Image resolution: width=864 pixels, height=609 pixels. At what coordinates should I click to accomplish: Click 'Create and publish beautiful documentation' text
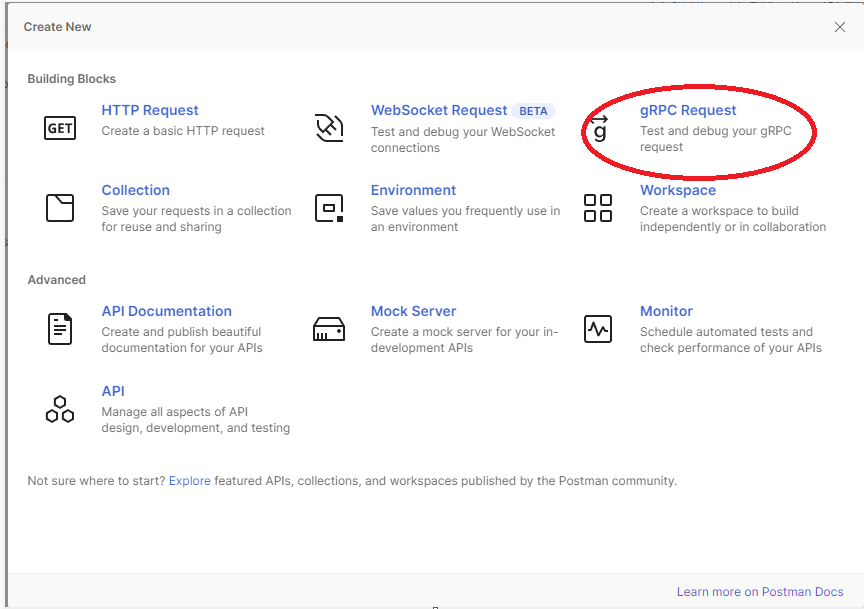coord(182,339)
